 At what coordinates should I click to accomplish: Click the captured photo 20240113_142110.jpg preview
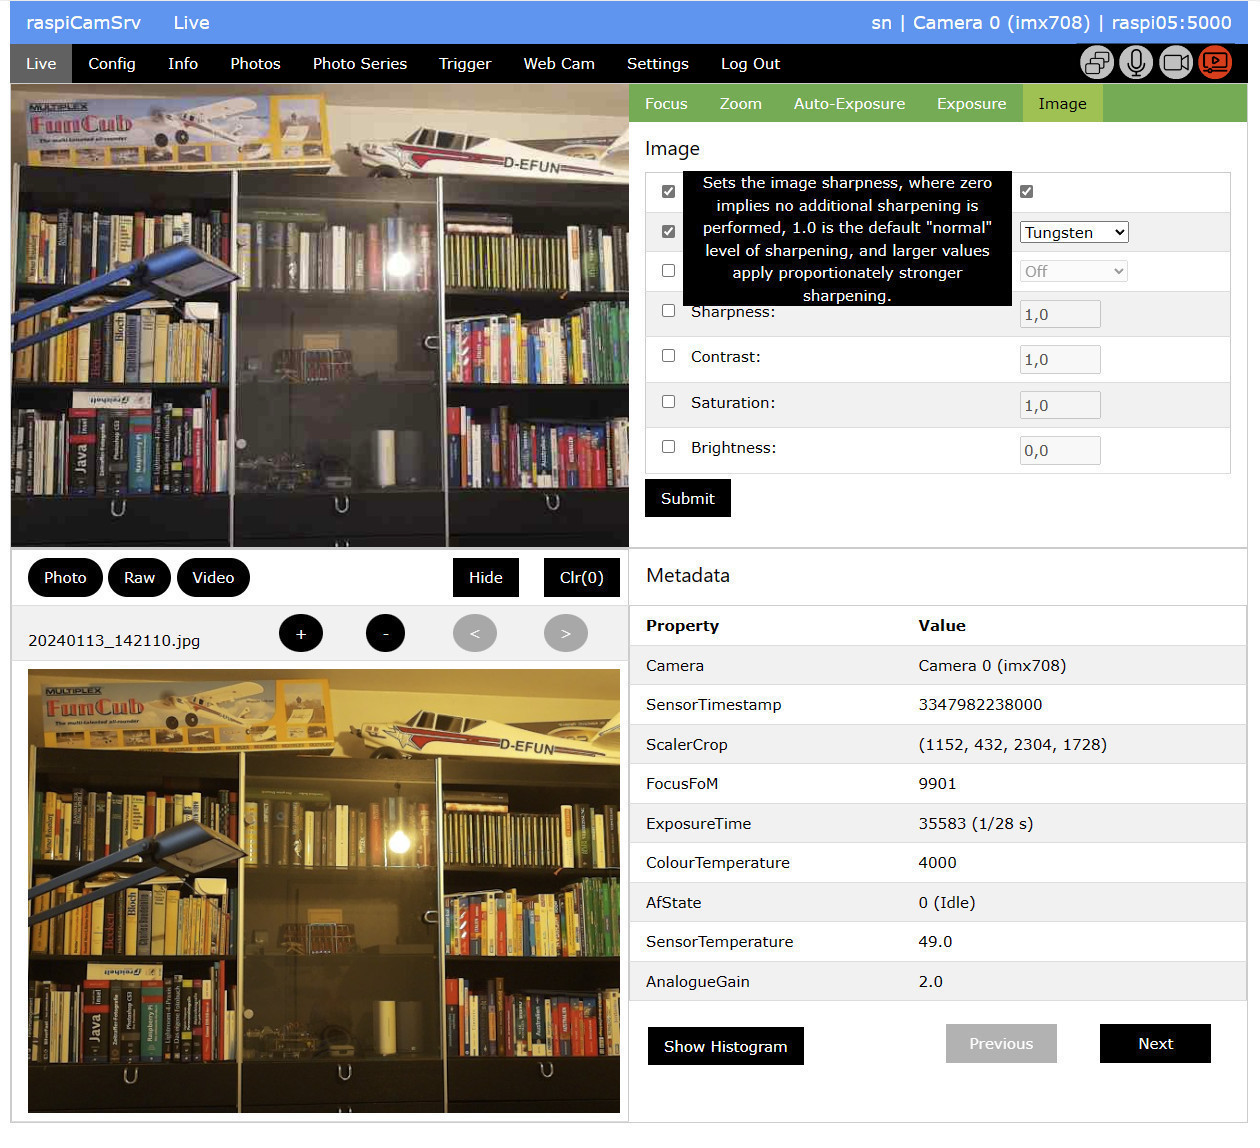click(x=324, y=890)
